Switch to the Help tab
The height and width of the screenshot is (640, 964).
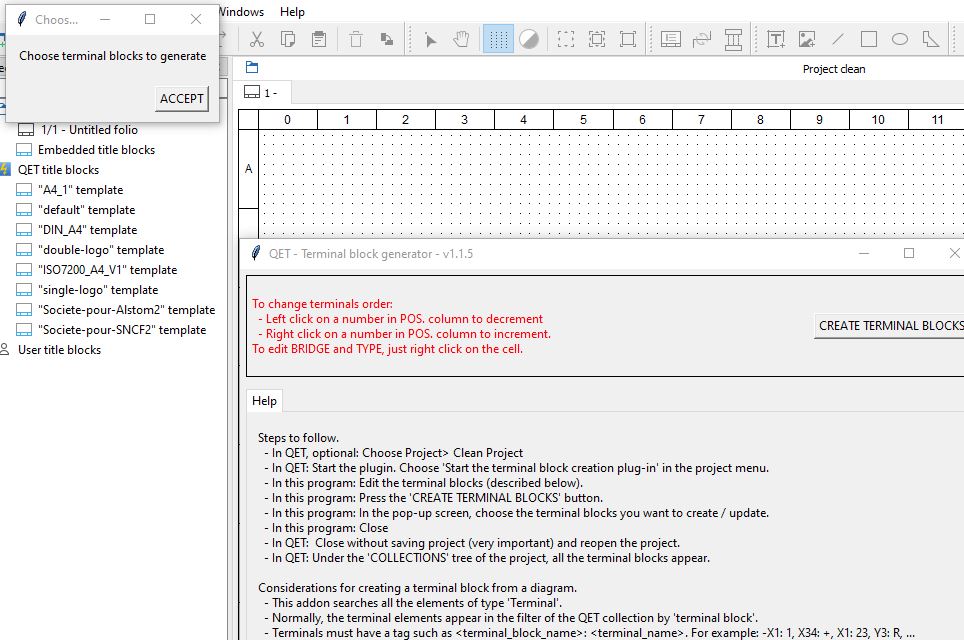coord(264,401)
